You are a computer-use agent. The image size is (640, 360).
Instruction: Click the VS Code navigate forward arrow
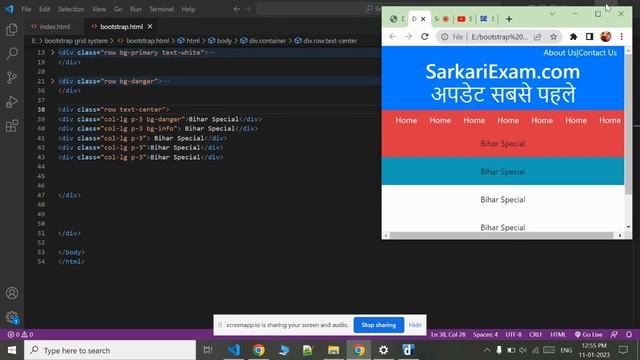tap(248, 9)
